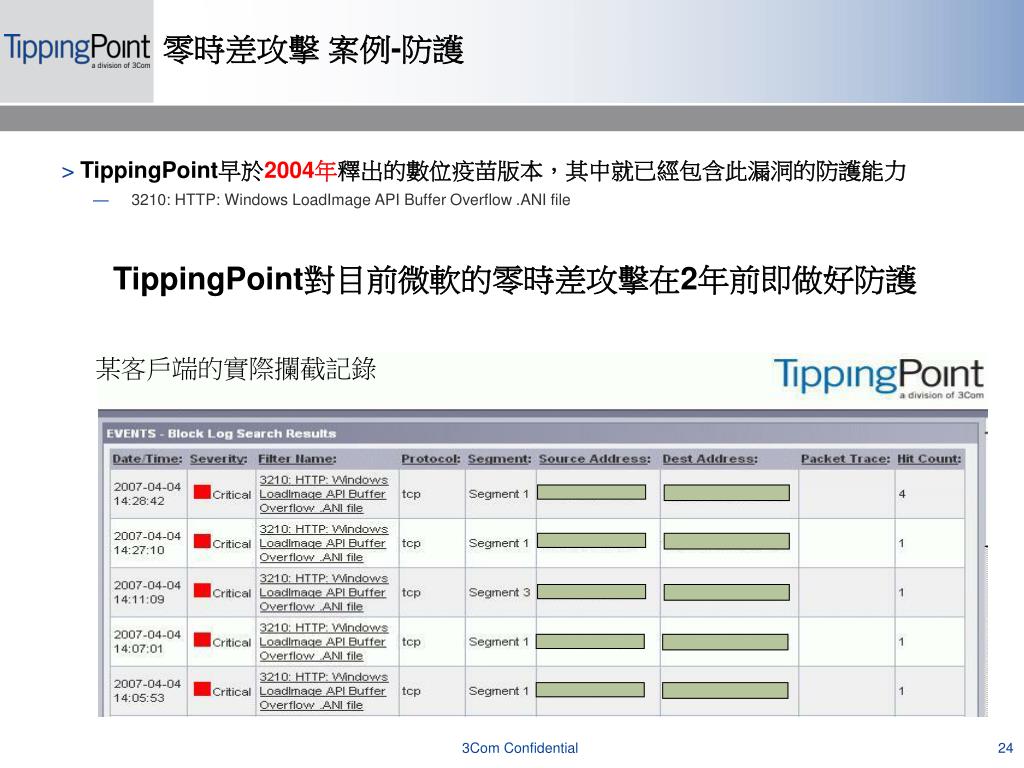
Task: Click the red Critical severity square at 14:07:01
Action: 202,640
